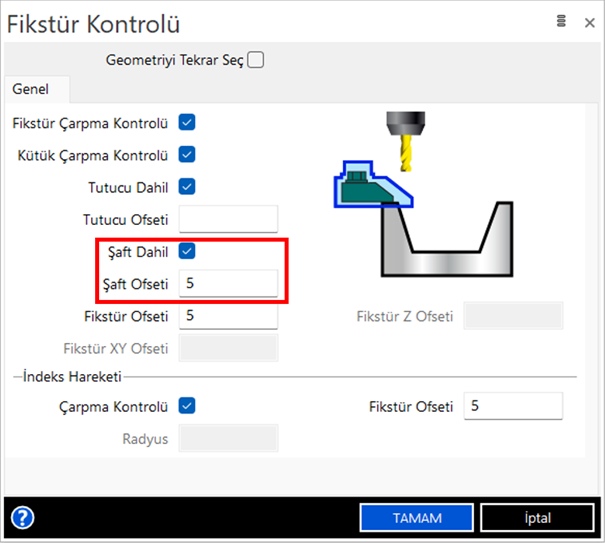Click the disabled Fikstür XY Ofseti field

228,348
